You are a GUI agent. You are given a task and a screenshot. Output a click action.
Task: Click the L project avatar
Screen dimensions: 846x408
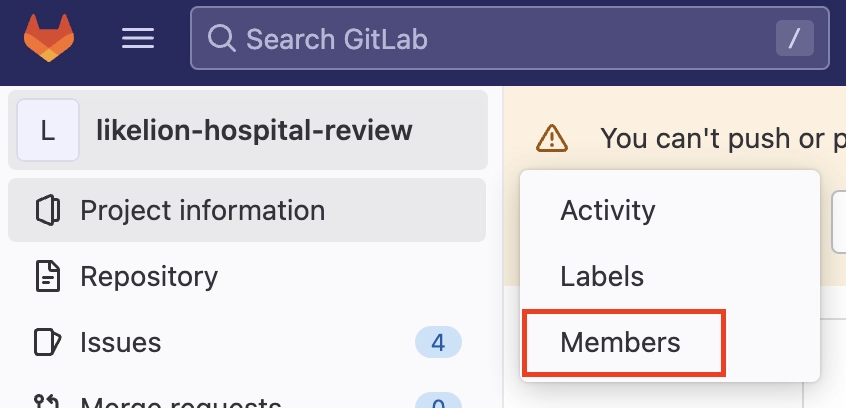pos(48,130)
